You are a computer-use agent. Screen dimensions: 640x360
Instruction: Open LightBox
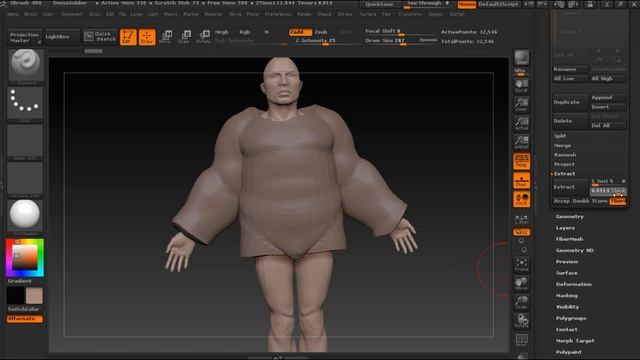coord(62,37)
